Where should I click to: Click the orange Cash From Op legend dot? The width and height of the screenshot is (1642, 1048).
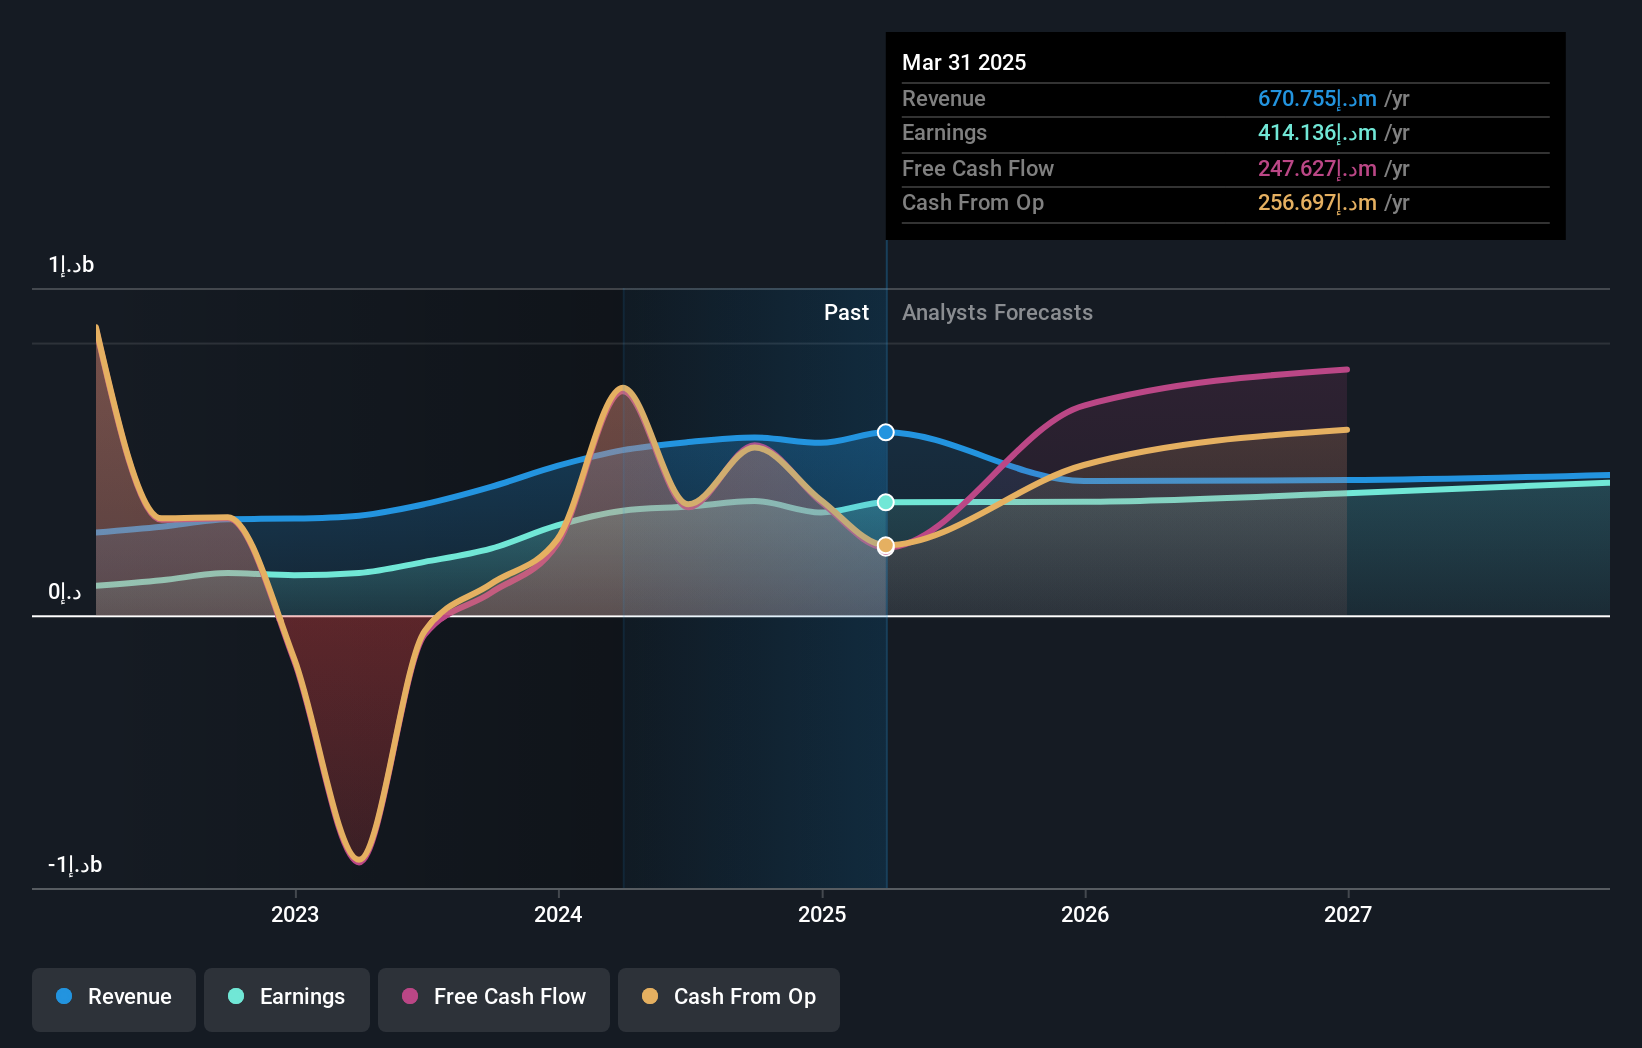pyautogui.click(x=649, y=997)
